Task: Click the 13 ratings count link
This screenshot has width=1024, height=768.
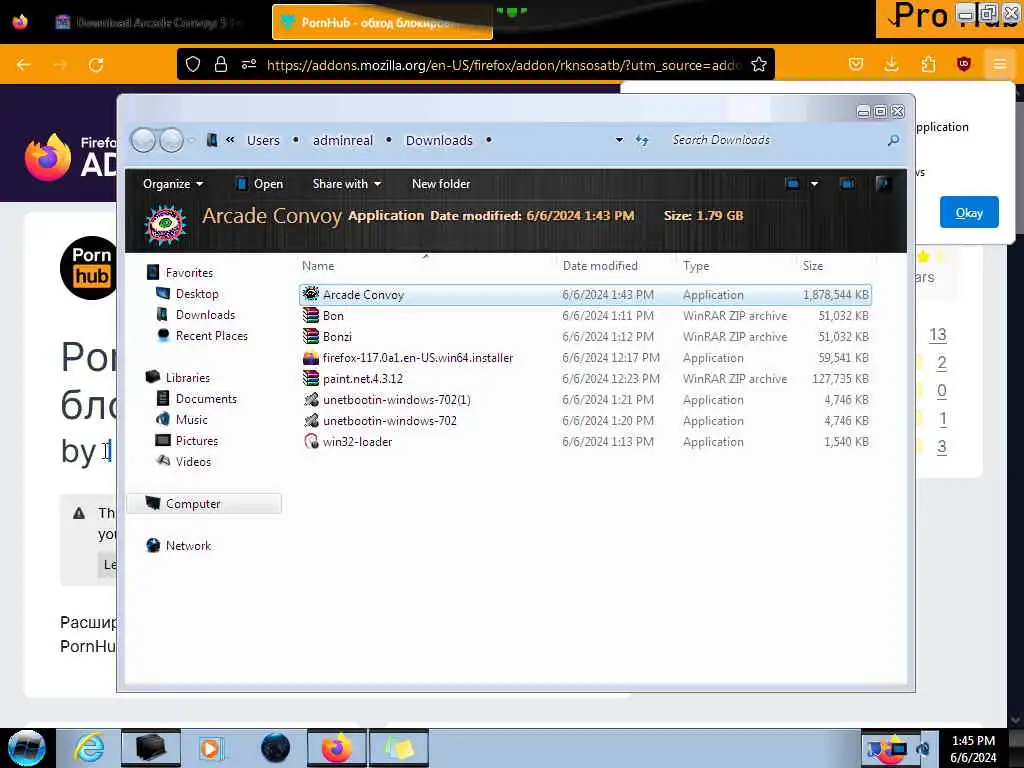Action: 938,334
